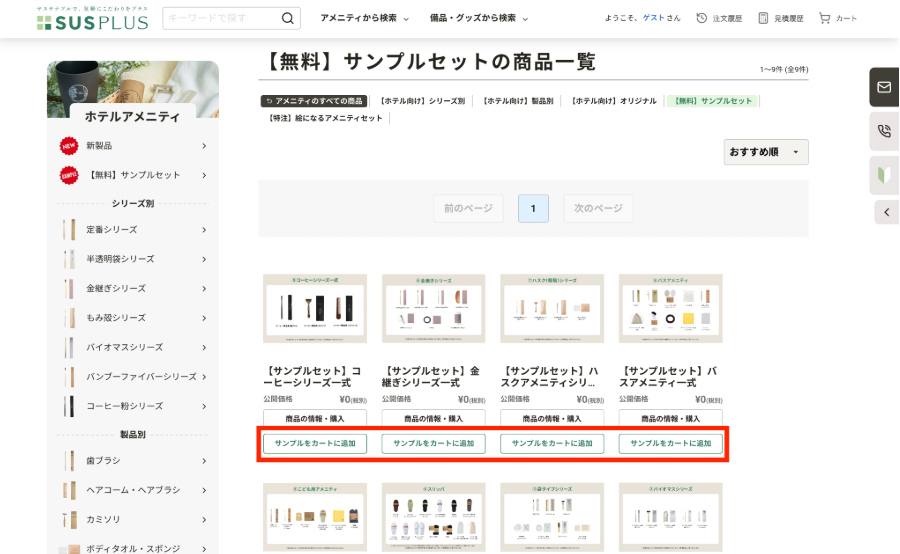Expand コーヒー粉シリーズ chevron arrow
The image size is (900, 554).
204,406
